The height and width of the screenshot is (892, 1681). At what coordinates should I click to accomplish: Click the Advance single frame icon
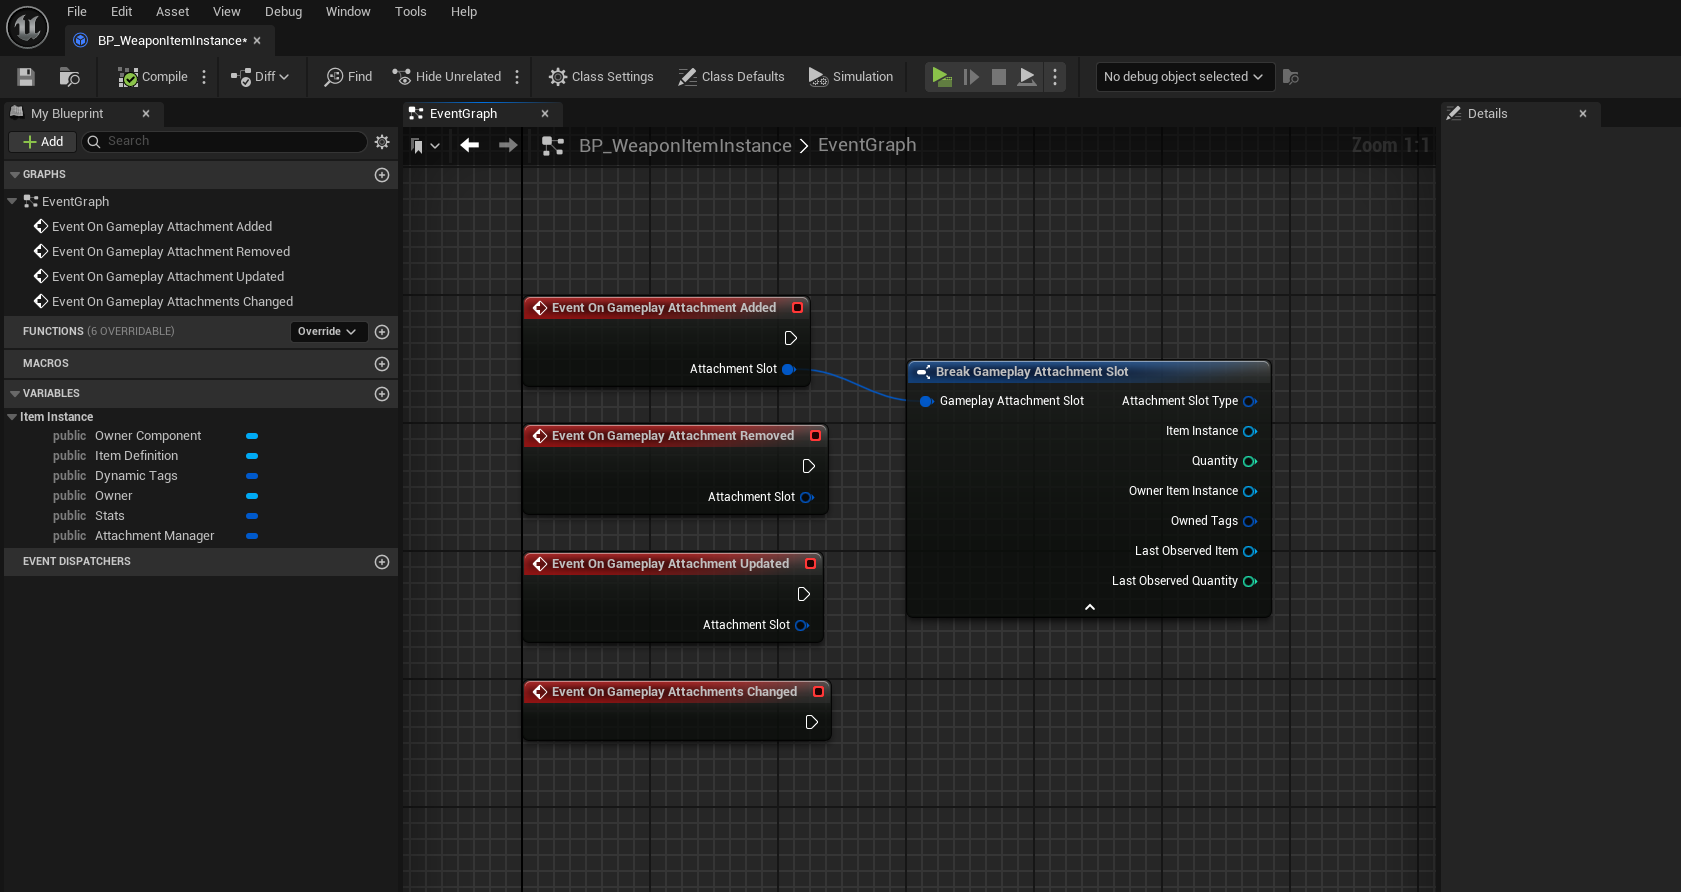971,77
